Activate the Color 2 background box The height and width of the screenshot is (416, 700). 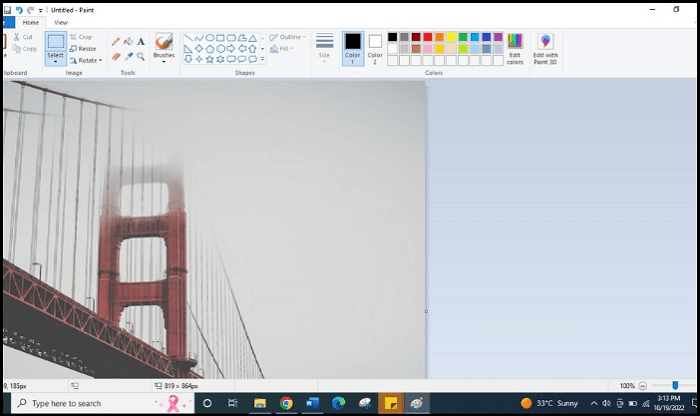(375, 46)
